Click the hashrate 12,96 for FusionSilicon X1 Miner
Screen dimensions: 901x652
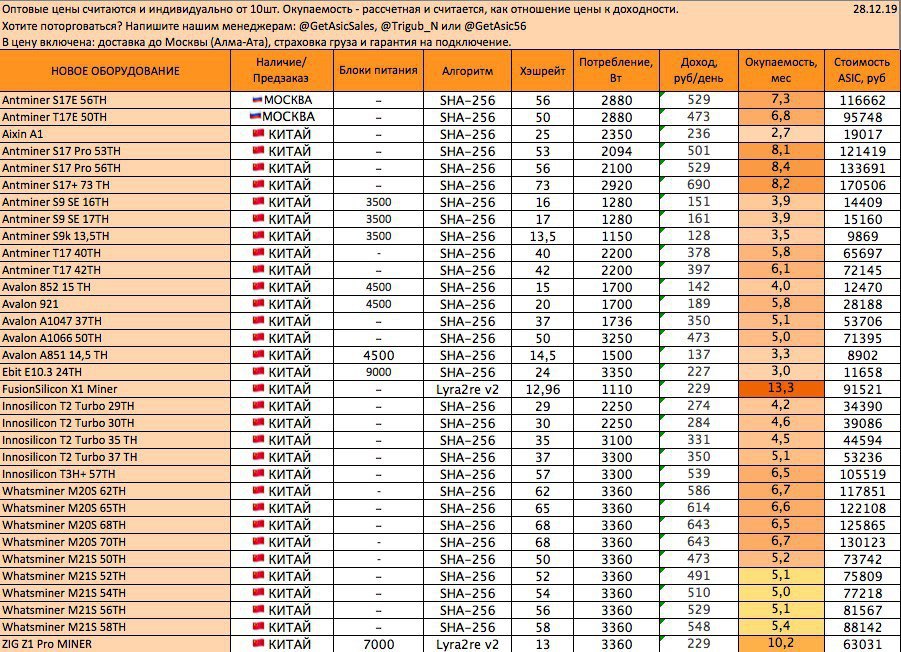click(542, 389)
